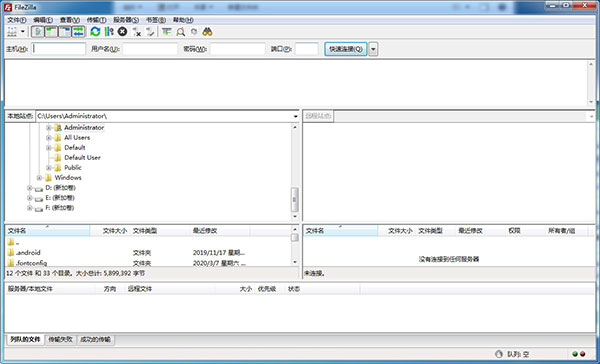Screen dimensions: 600x364
Task: Open directory listing filters dialog
Action: tap(166, 32)
